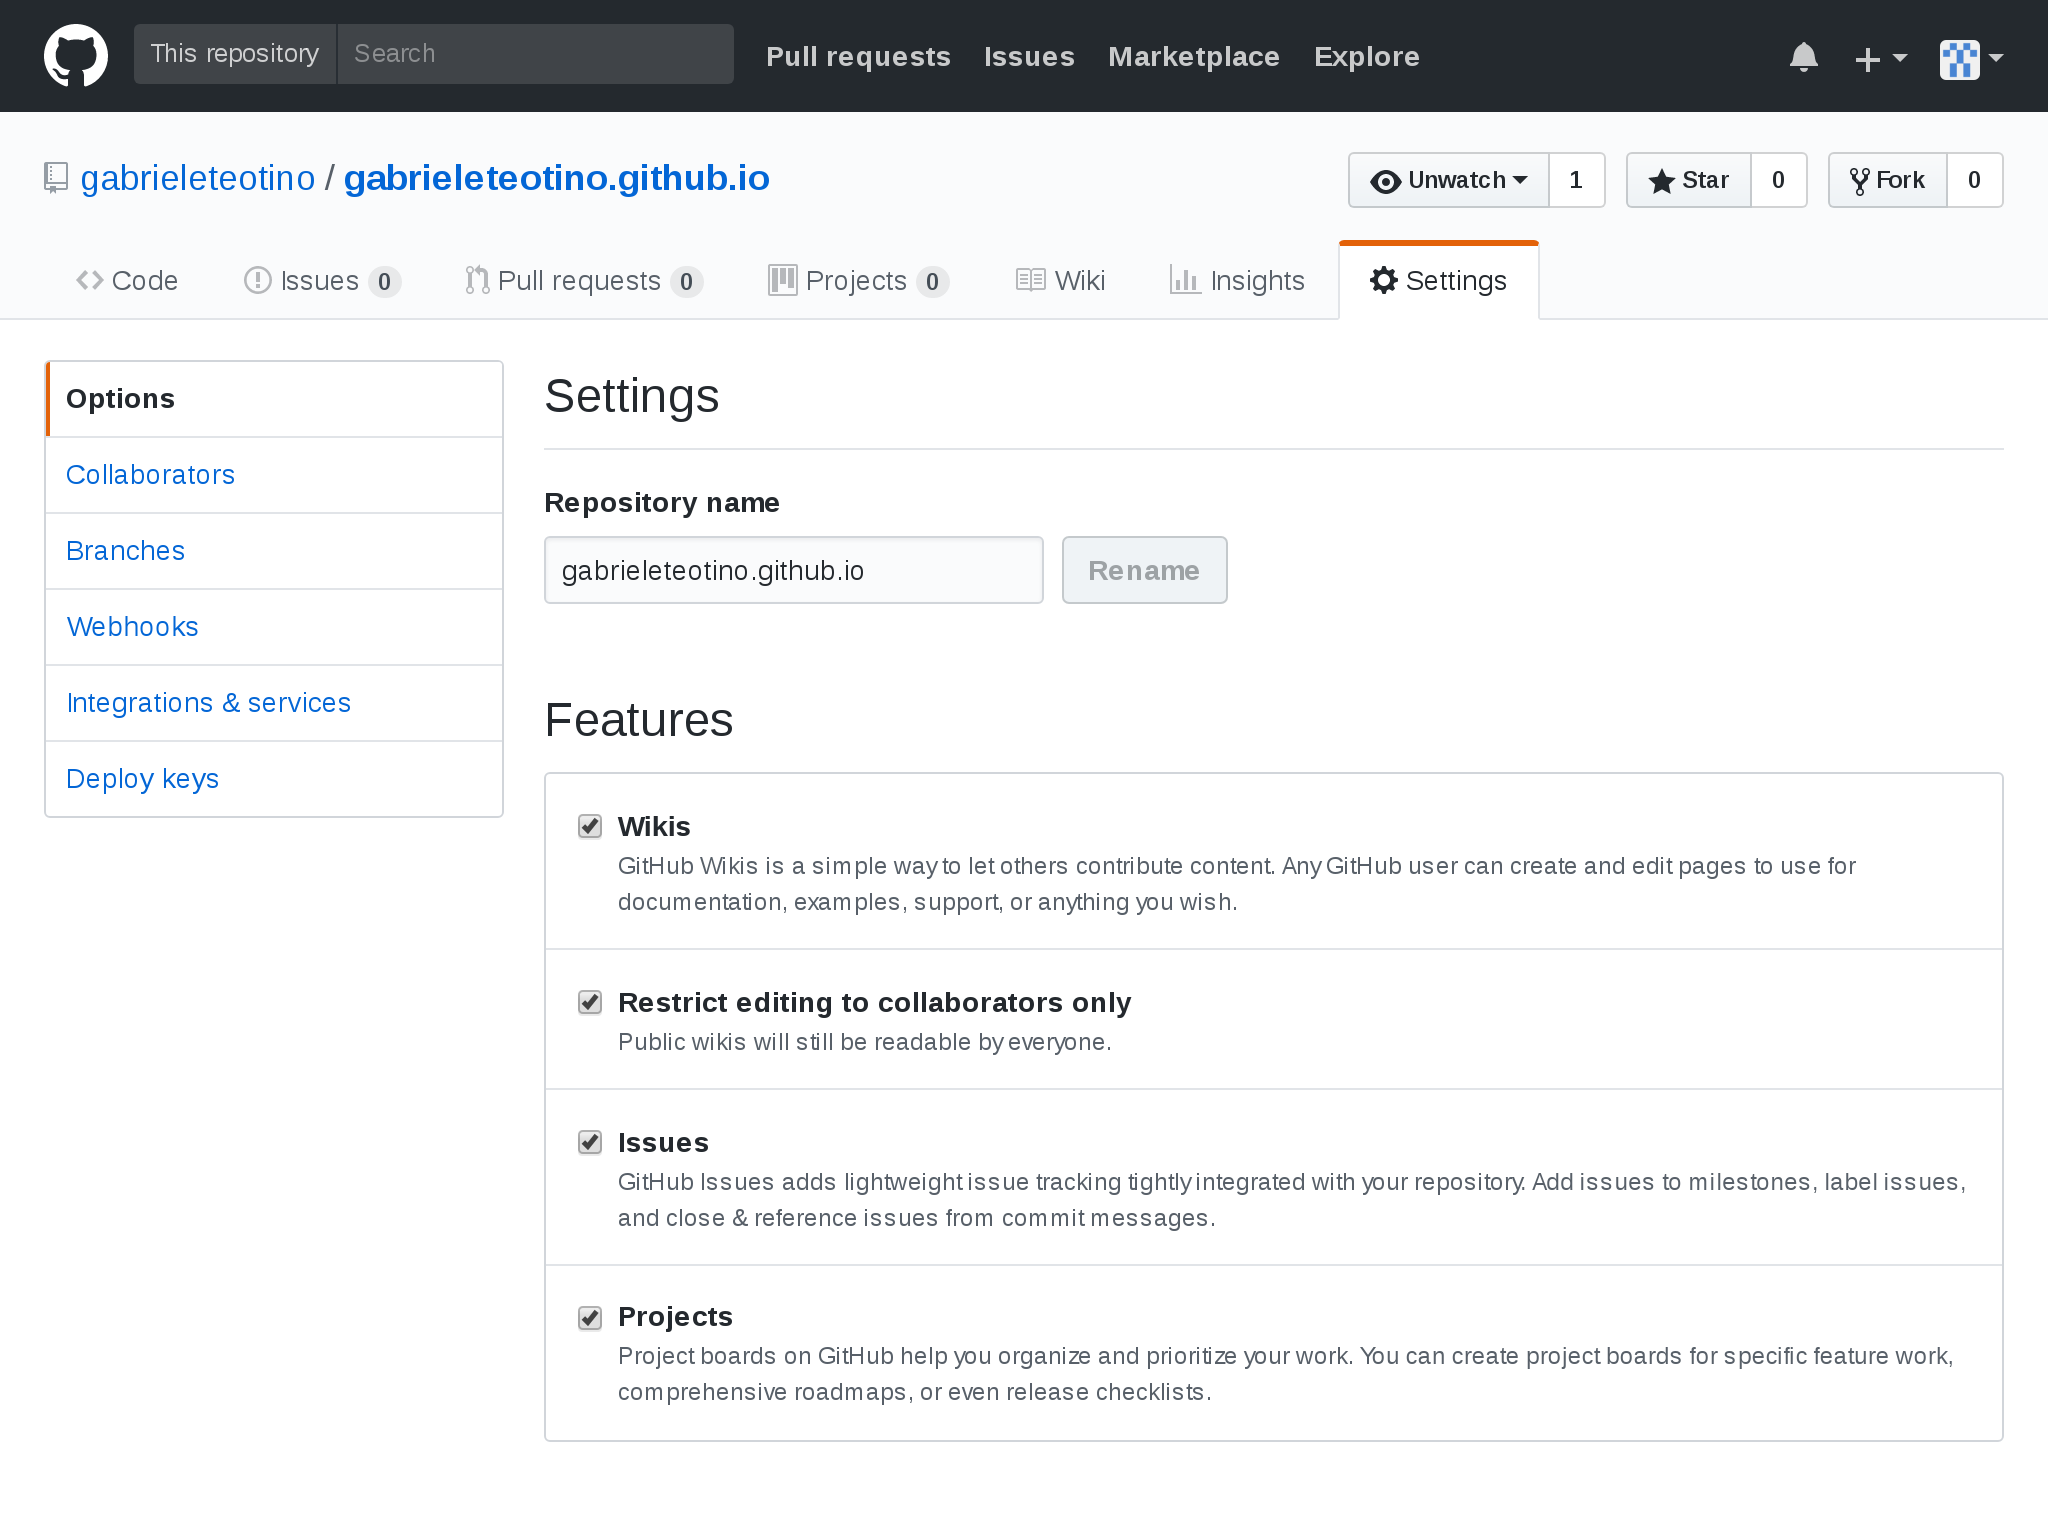
Task: Switch to the Insights tab
Action: pos(1237,281)
